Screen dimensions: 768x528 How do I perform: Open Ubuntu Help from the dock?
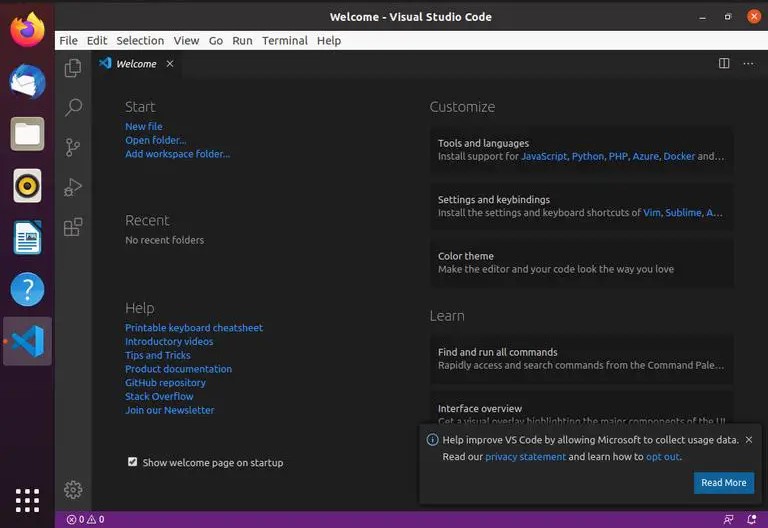(27, 289)
